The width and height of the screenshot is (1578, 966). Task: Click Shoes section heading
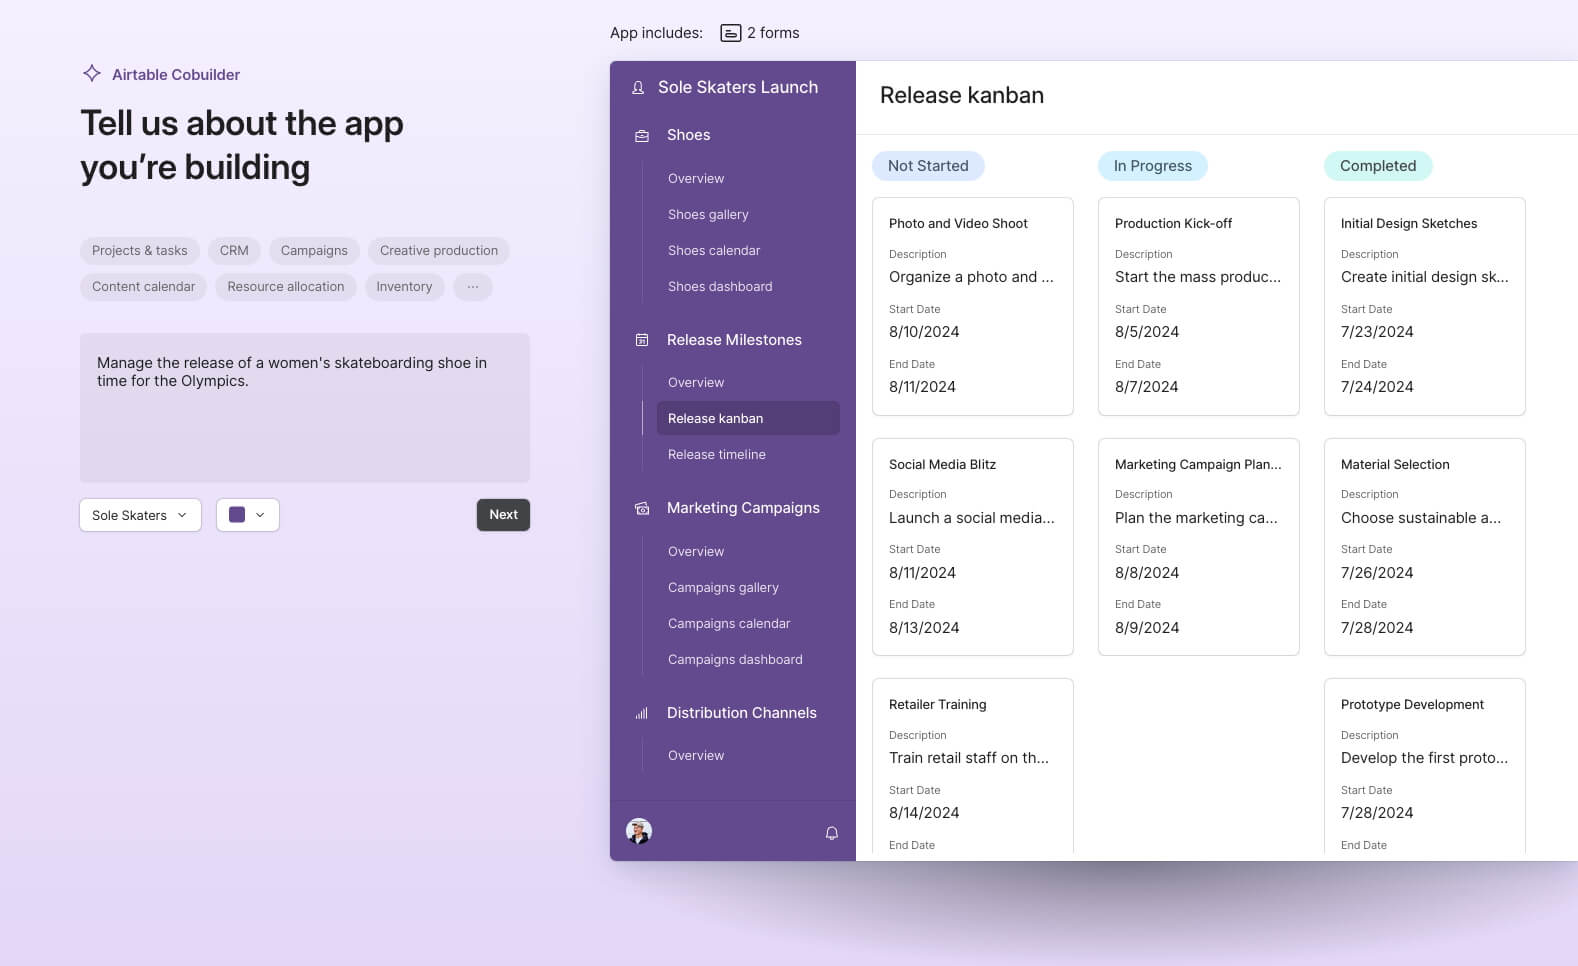click(x=688, y=135)
